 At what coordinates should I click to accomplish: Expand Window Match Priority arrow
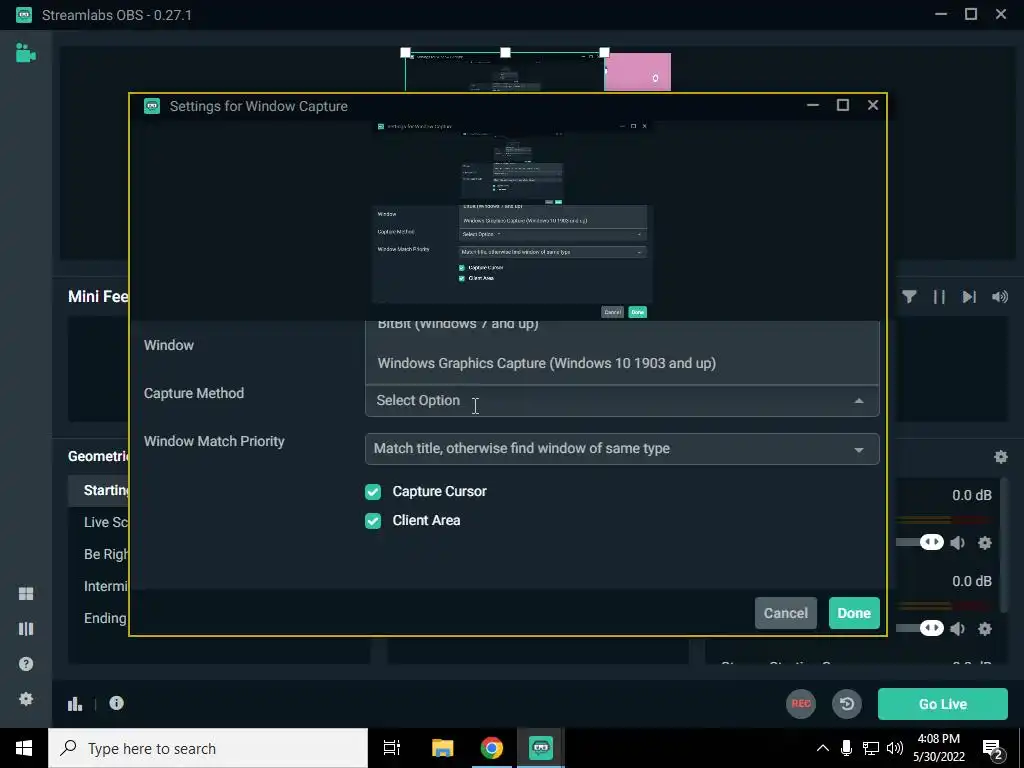tap(859, 449)
